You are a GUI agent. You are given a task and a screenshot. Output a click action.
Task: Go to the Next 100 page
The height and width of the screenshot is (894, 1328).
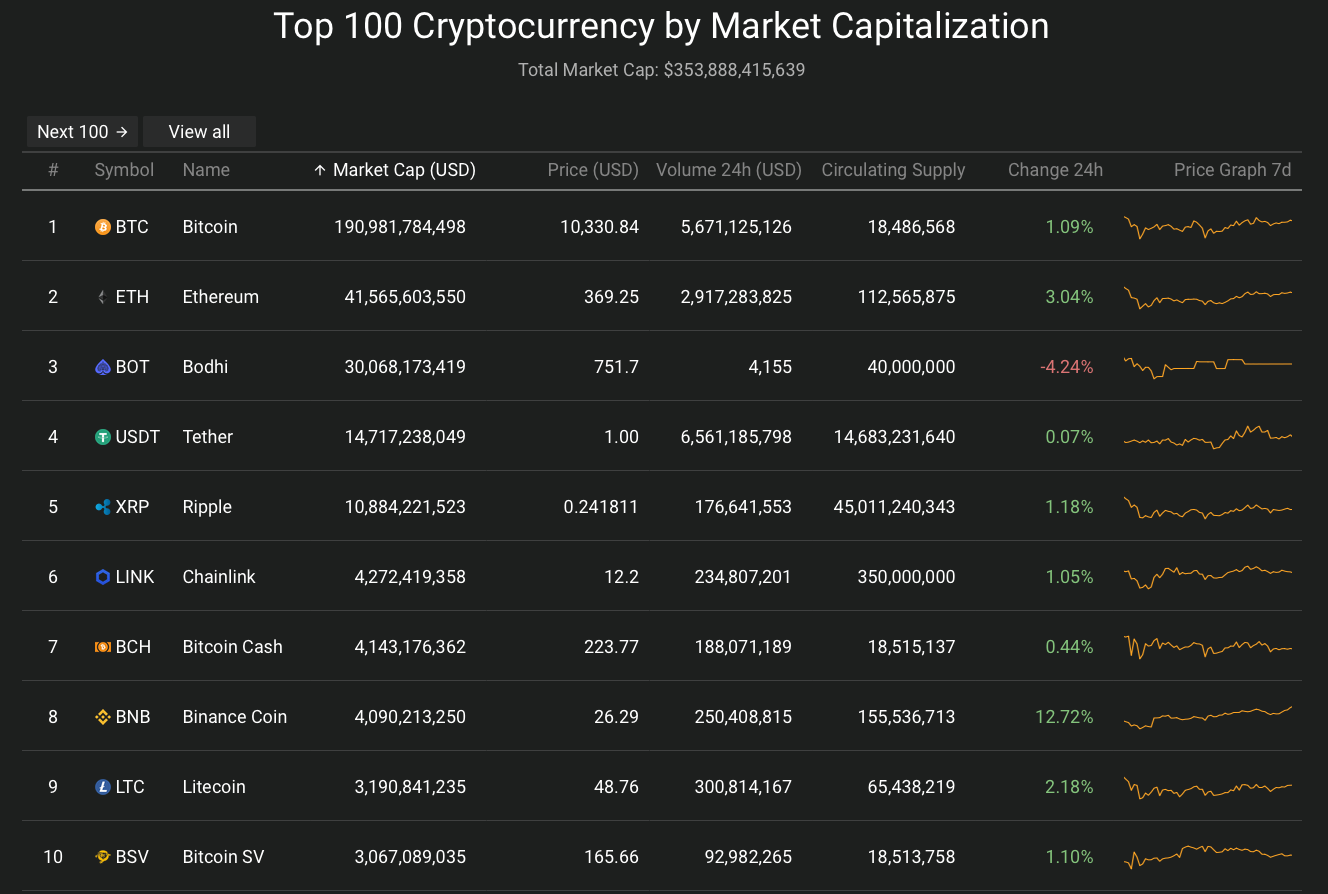click(82, 132)
